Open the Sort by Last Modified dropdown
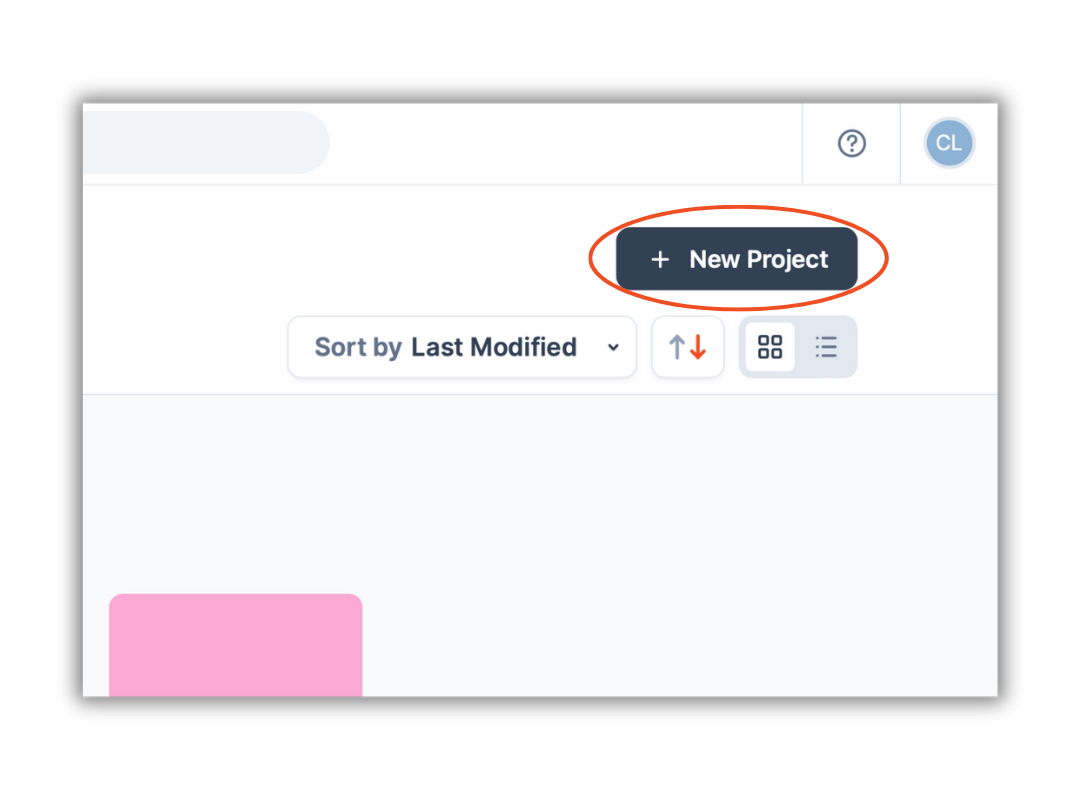This screenshot has height=800, width=1080. tap(462, 347)
